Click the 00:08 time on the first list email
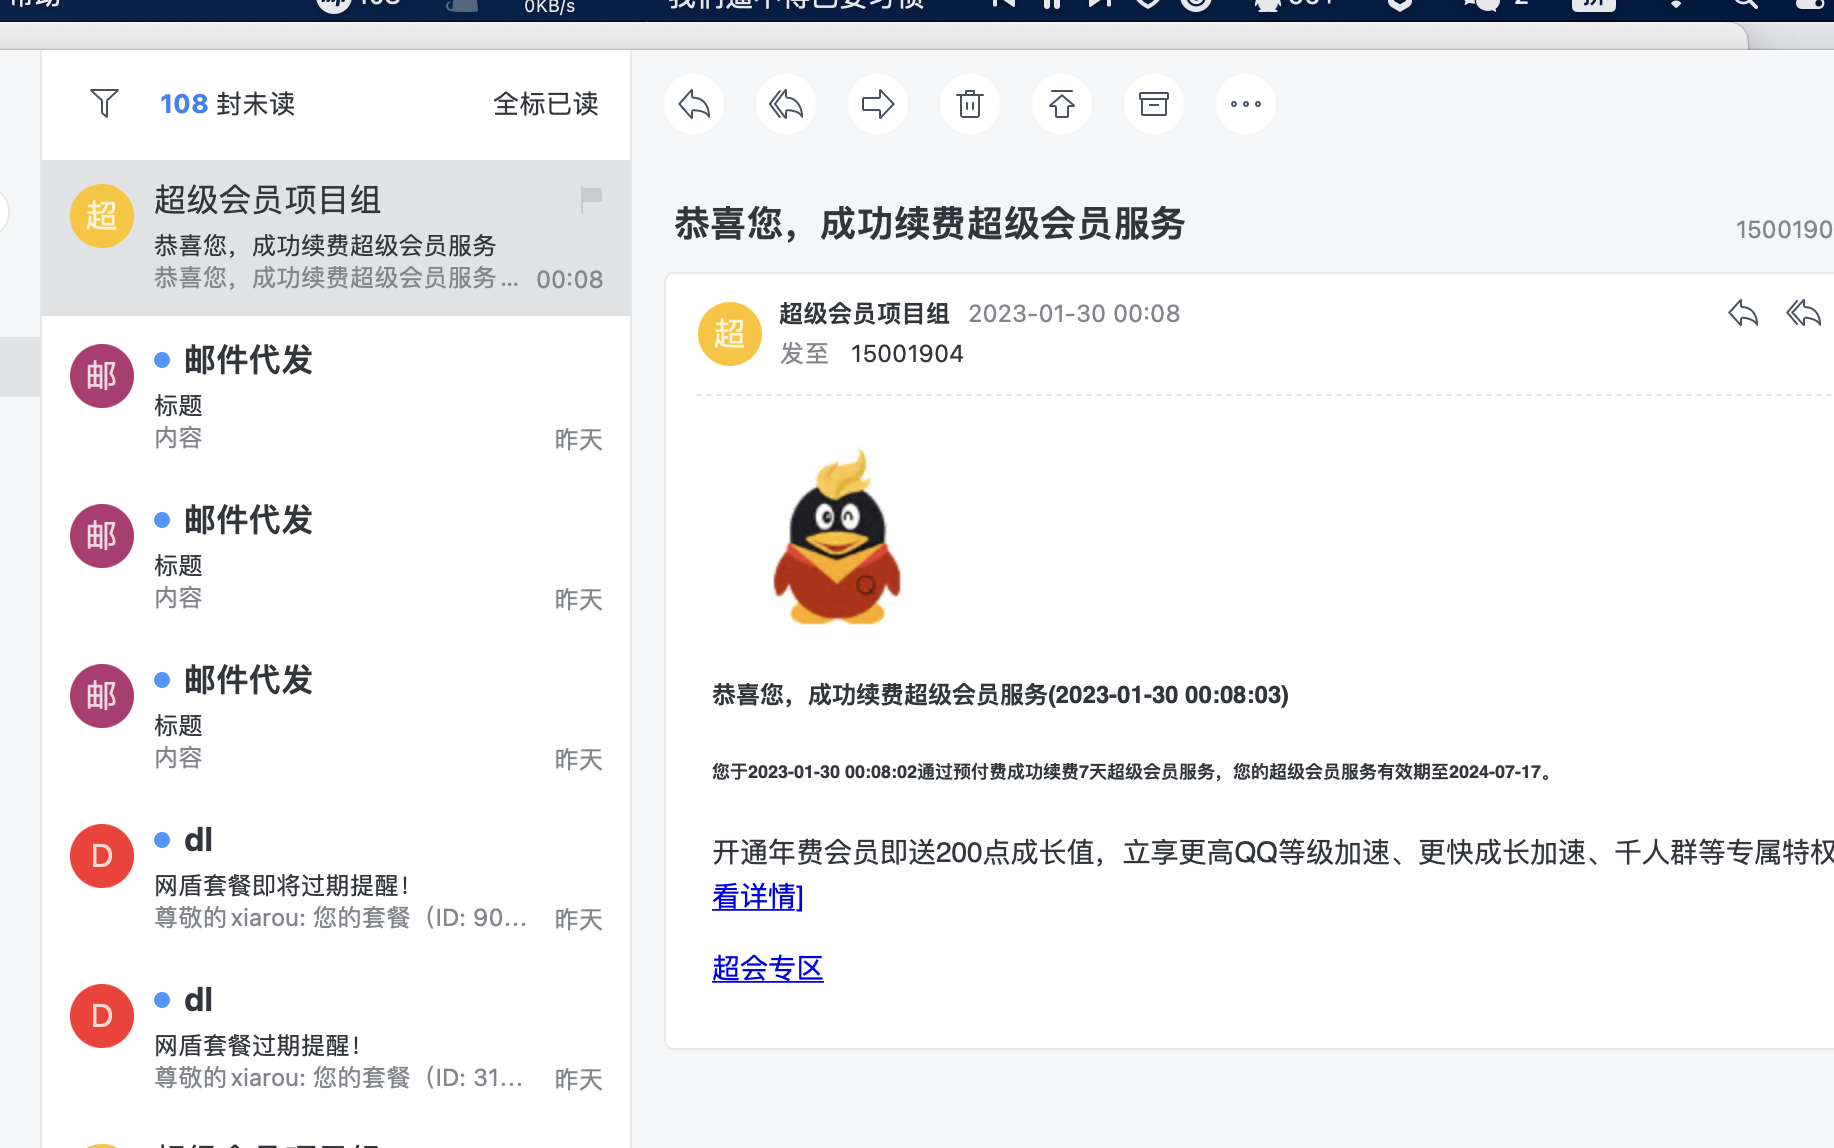Viewport: 1834px width, 1148px height. (x=570, y=279)
